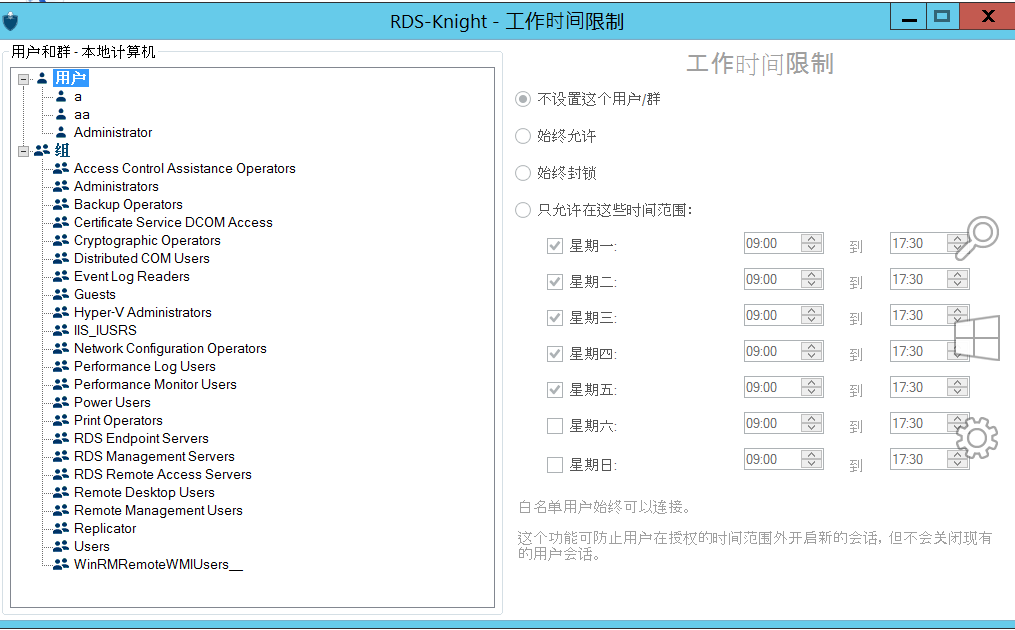The width and height of the screenshot is (1015, 630).
Task: Click the group icon beside Performance Log Users
Action: click(61, 366)
